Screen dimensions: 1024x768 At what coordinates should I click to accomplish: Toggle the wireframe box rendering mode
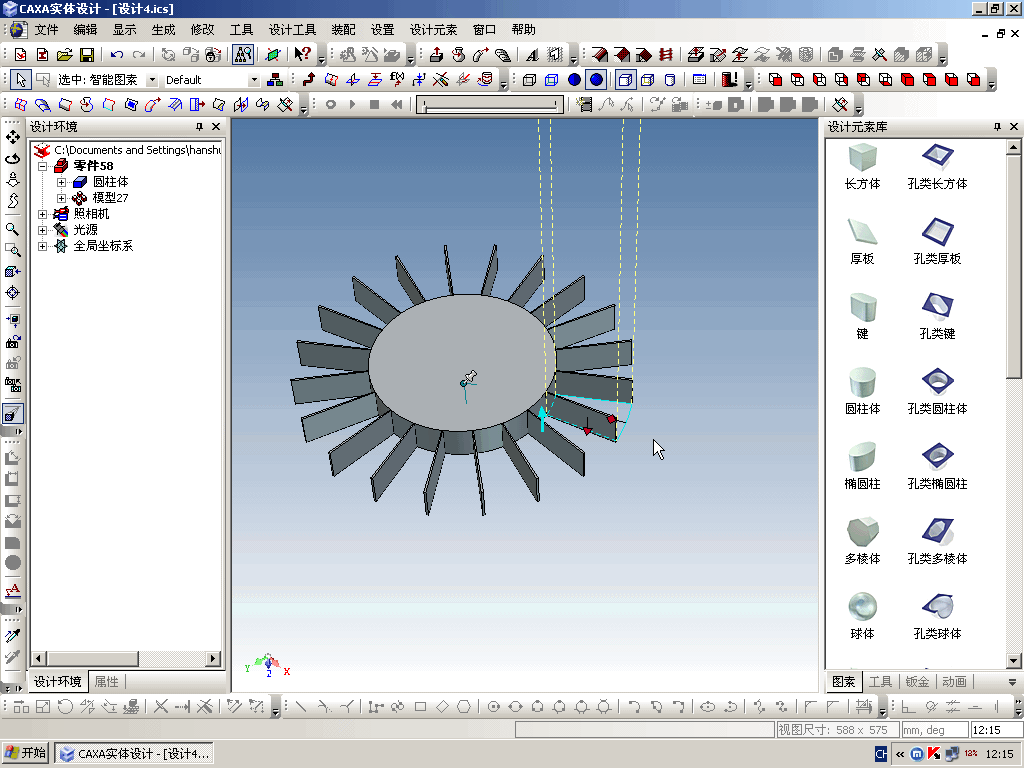click(x=530, y=80)
